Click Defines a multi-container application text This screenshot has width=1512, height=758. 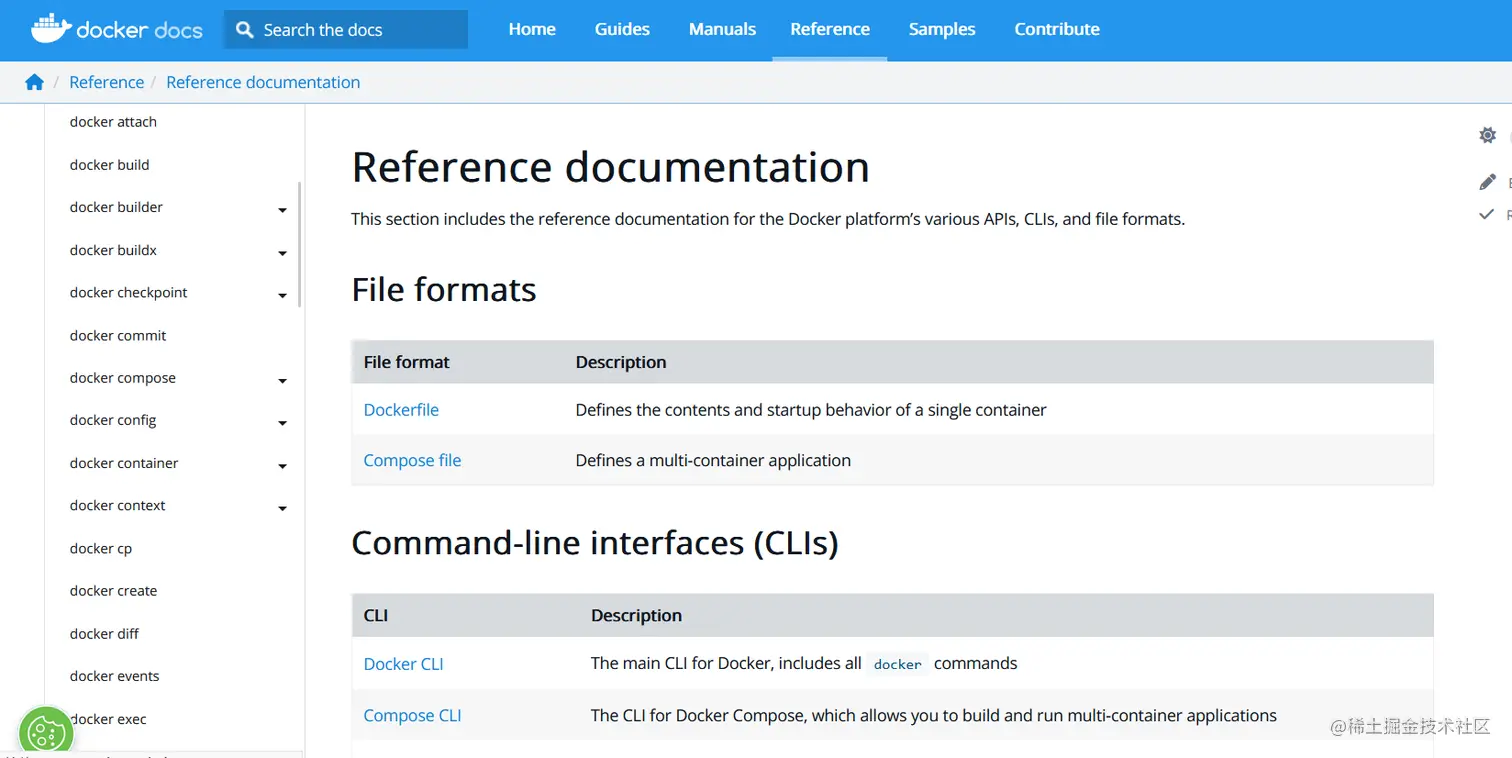tap(713, 460)
